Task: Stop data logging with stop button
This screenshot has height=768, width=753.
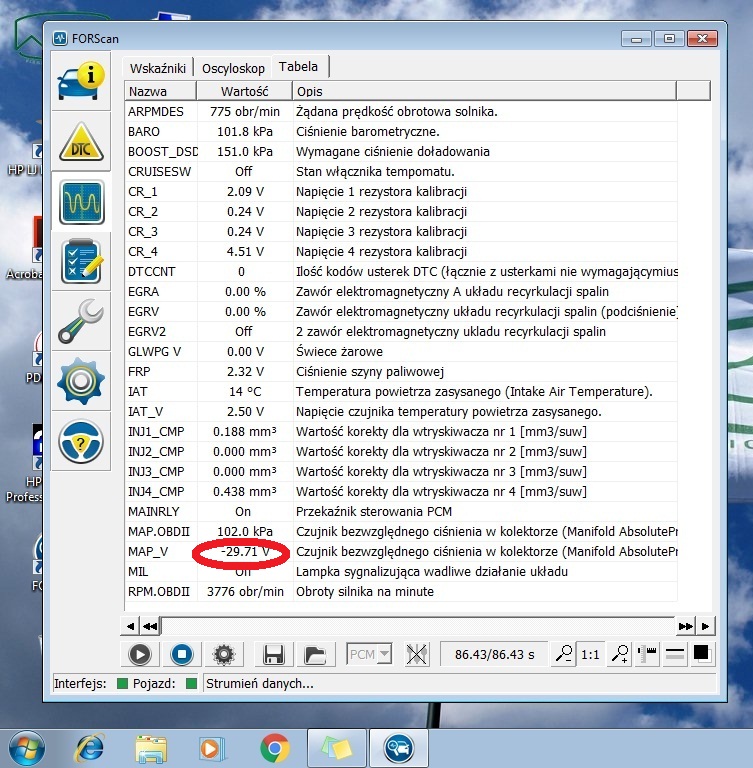Action: pyautogui.click(x=181, y=655)
